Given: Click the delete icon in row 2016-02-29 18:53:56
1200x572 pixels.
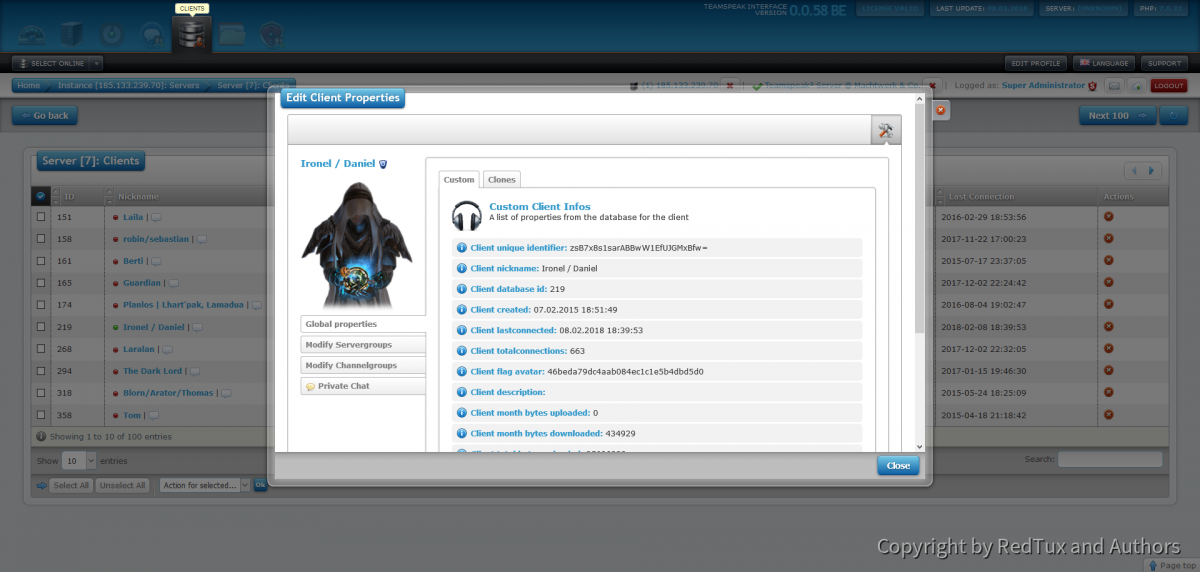Looking at the screenshot, I should point(1108,216).
